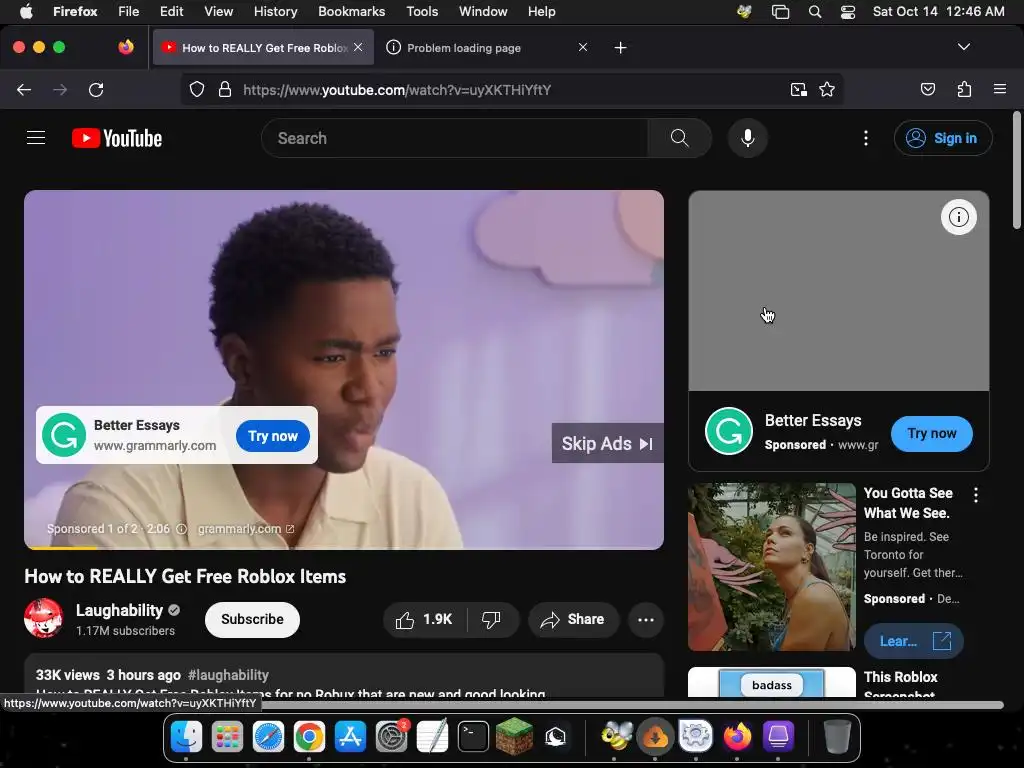Open menu for Toronto sponsored card
1024x768 pixels.
[976, 495]
